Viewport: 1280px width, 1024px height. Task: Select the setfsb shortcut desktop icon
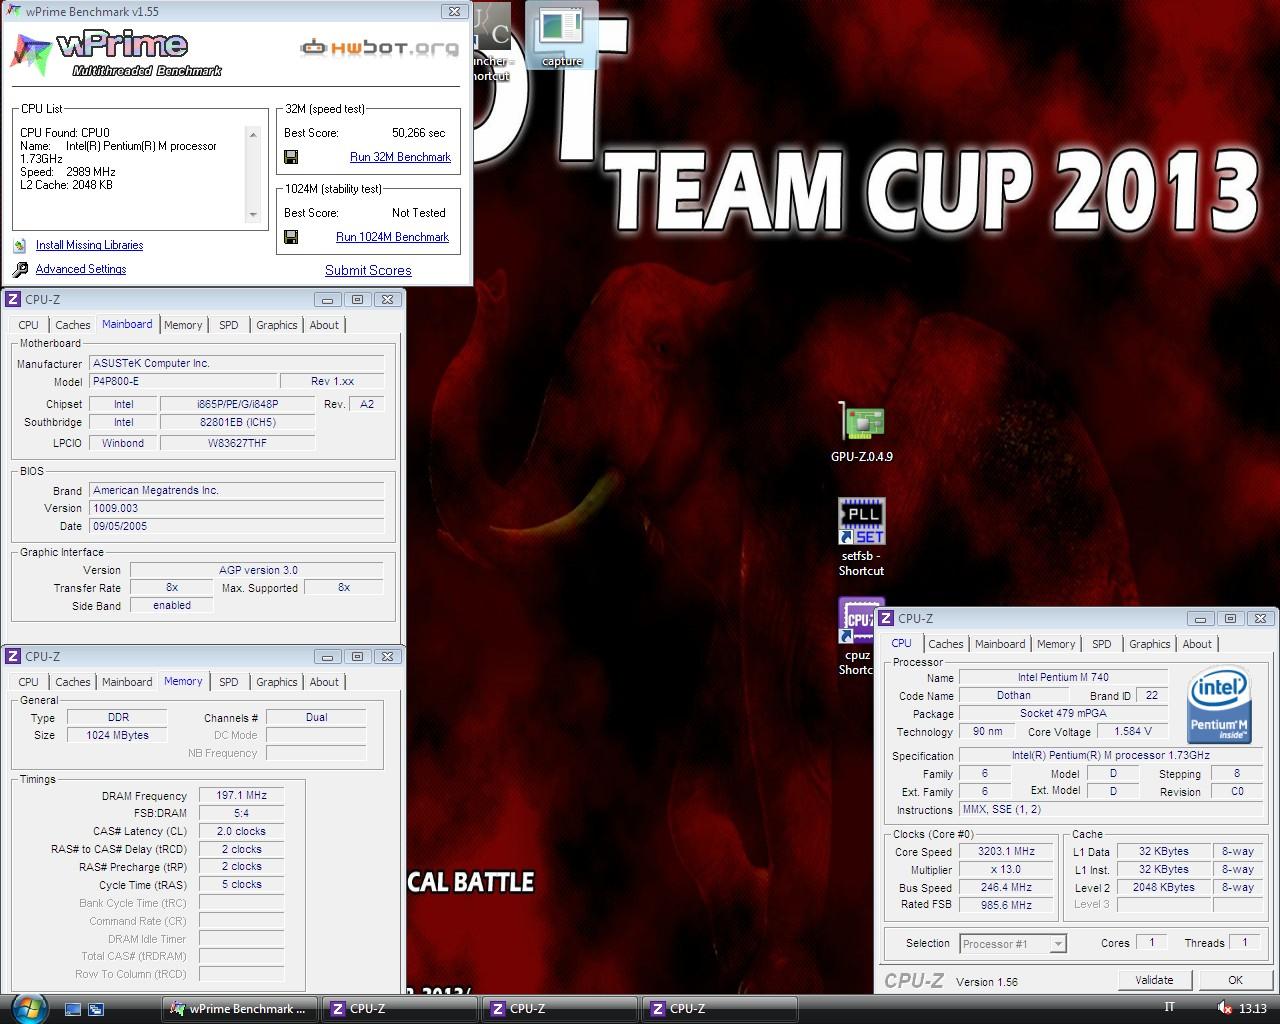click(x=861, y=538)
